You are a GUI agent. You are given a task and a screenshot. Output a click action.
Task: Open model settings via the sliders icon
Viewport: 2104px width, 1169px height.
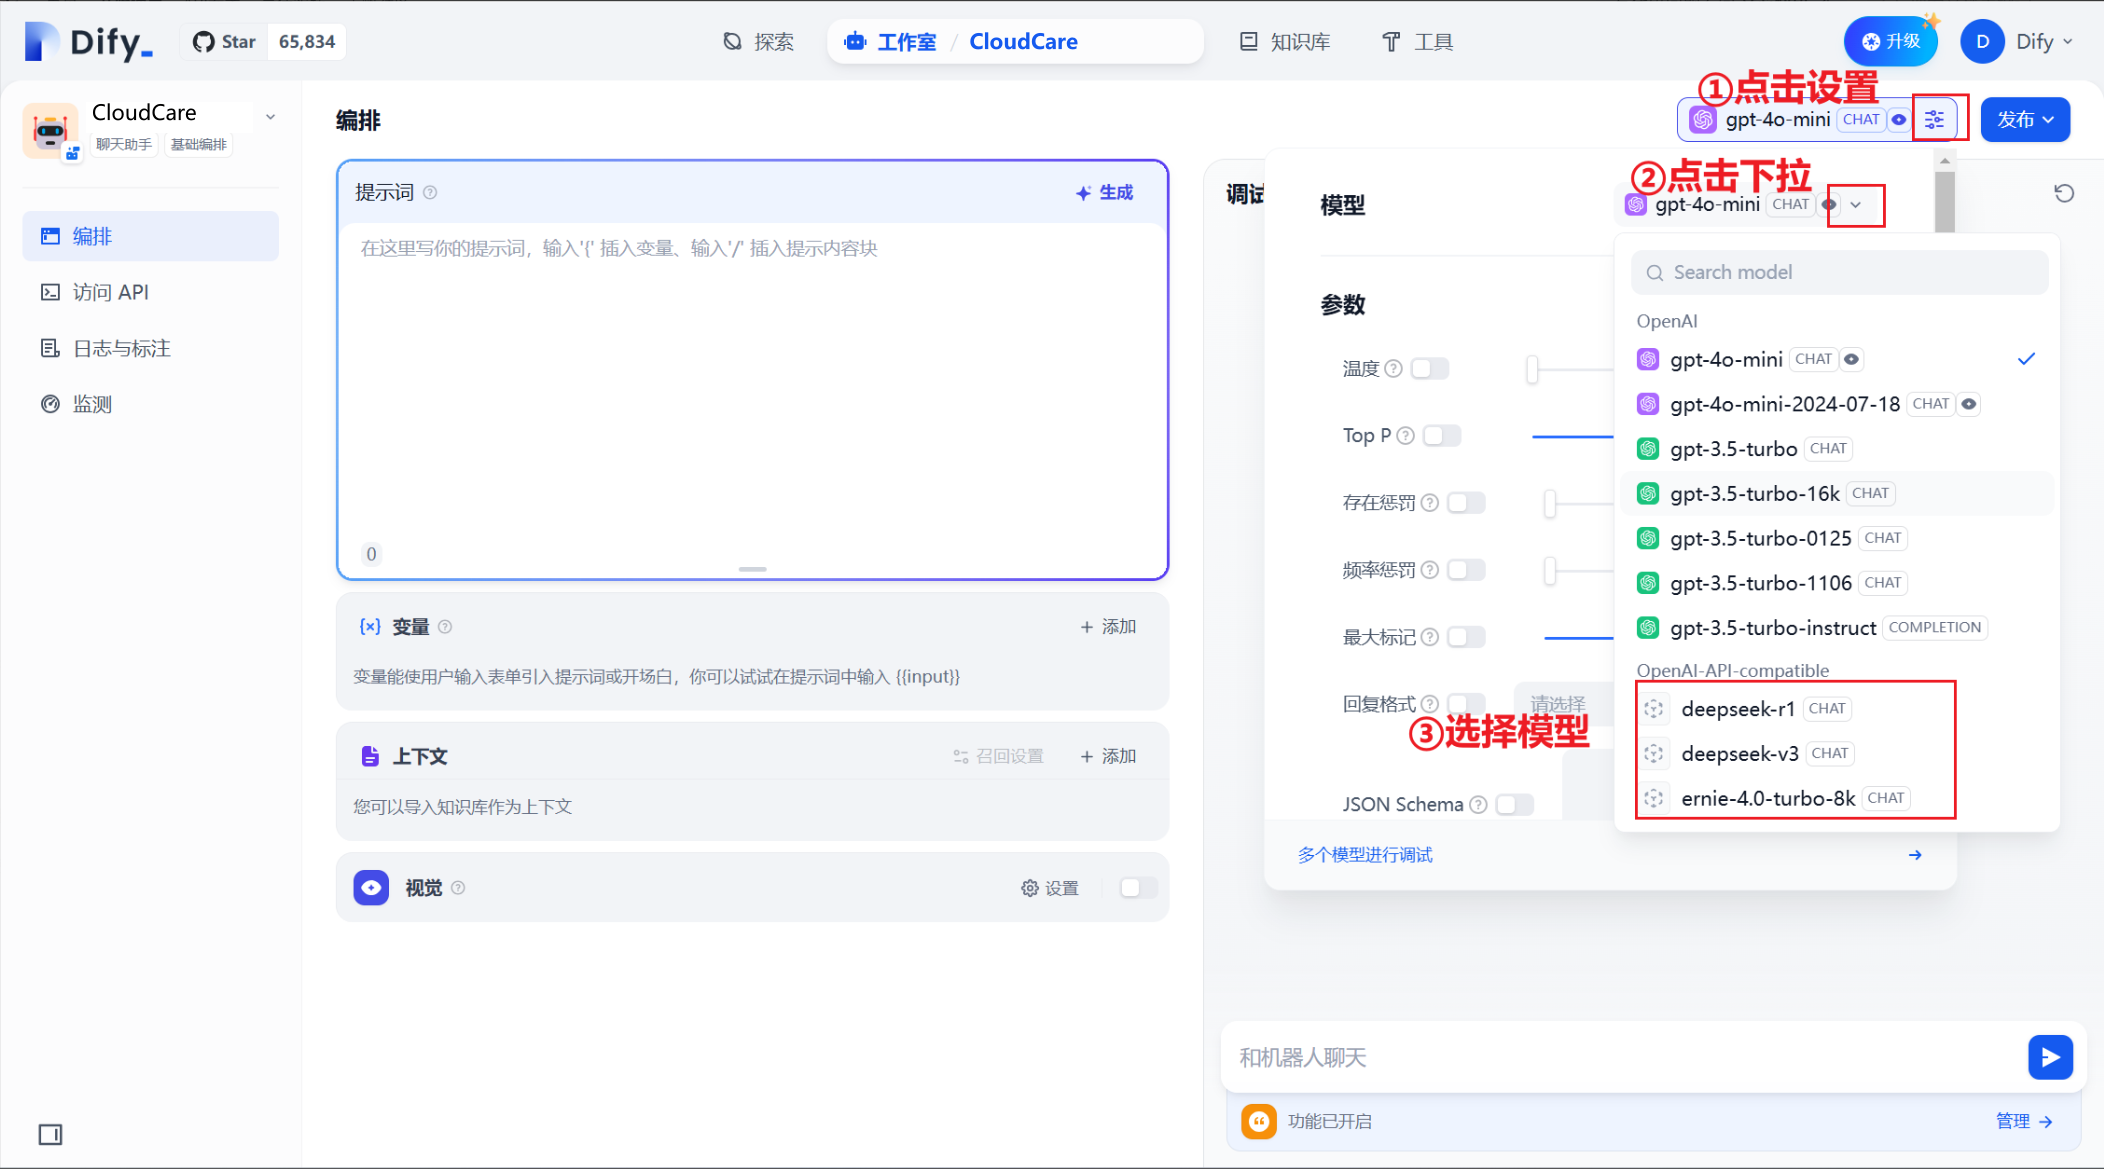coord(1935,120)
